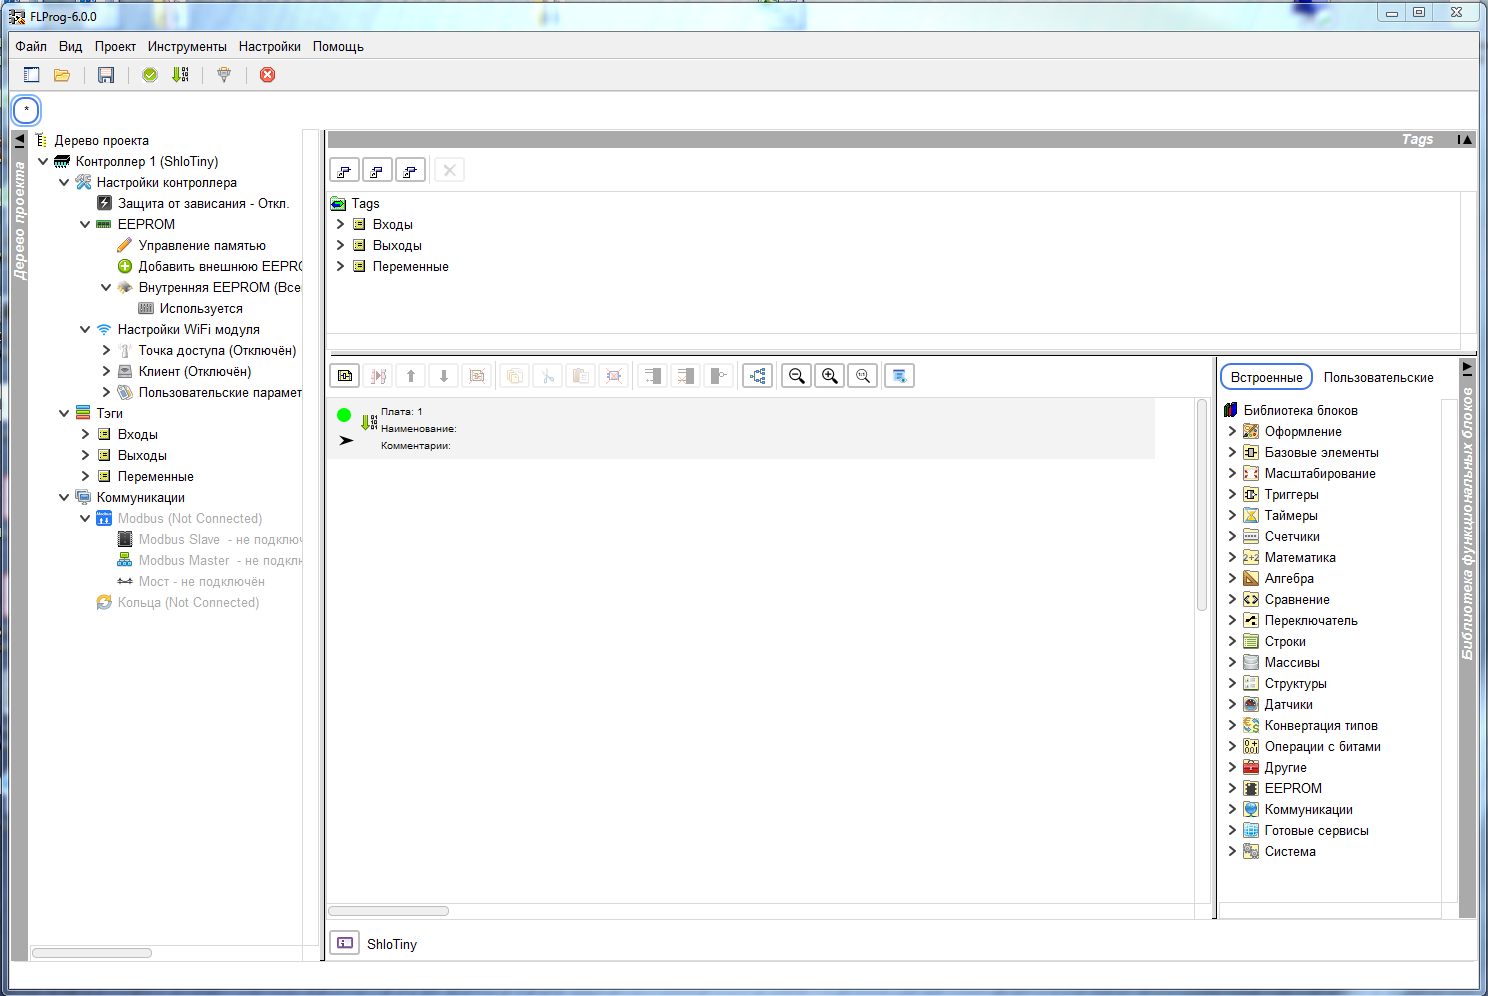
Task: Select Управление памятью tree item
Action: 202,245
